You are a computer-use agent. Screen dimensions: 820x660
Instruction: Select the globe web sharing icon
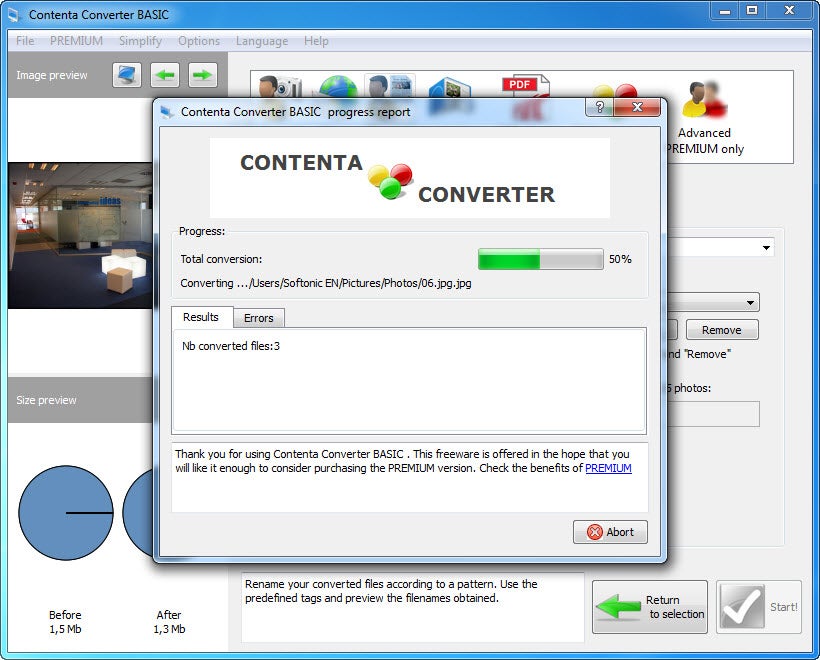pos(338,87)
